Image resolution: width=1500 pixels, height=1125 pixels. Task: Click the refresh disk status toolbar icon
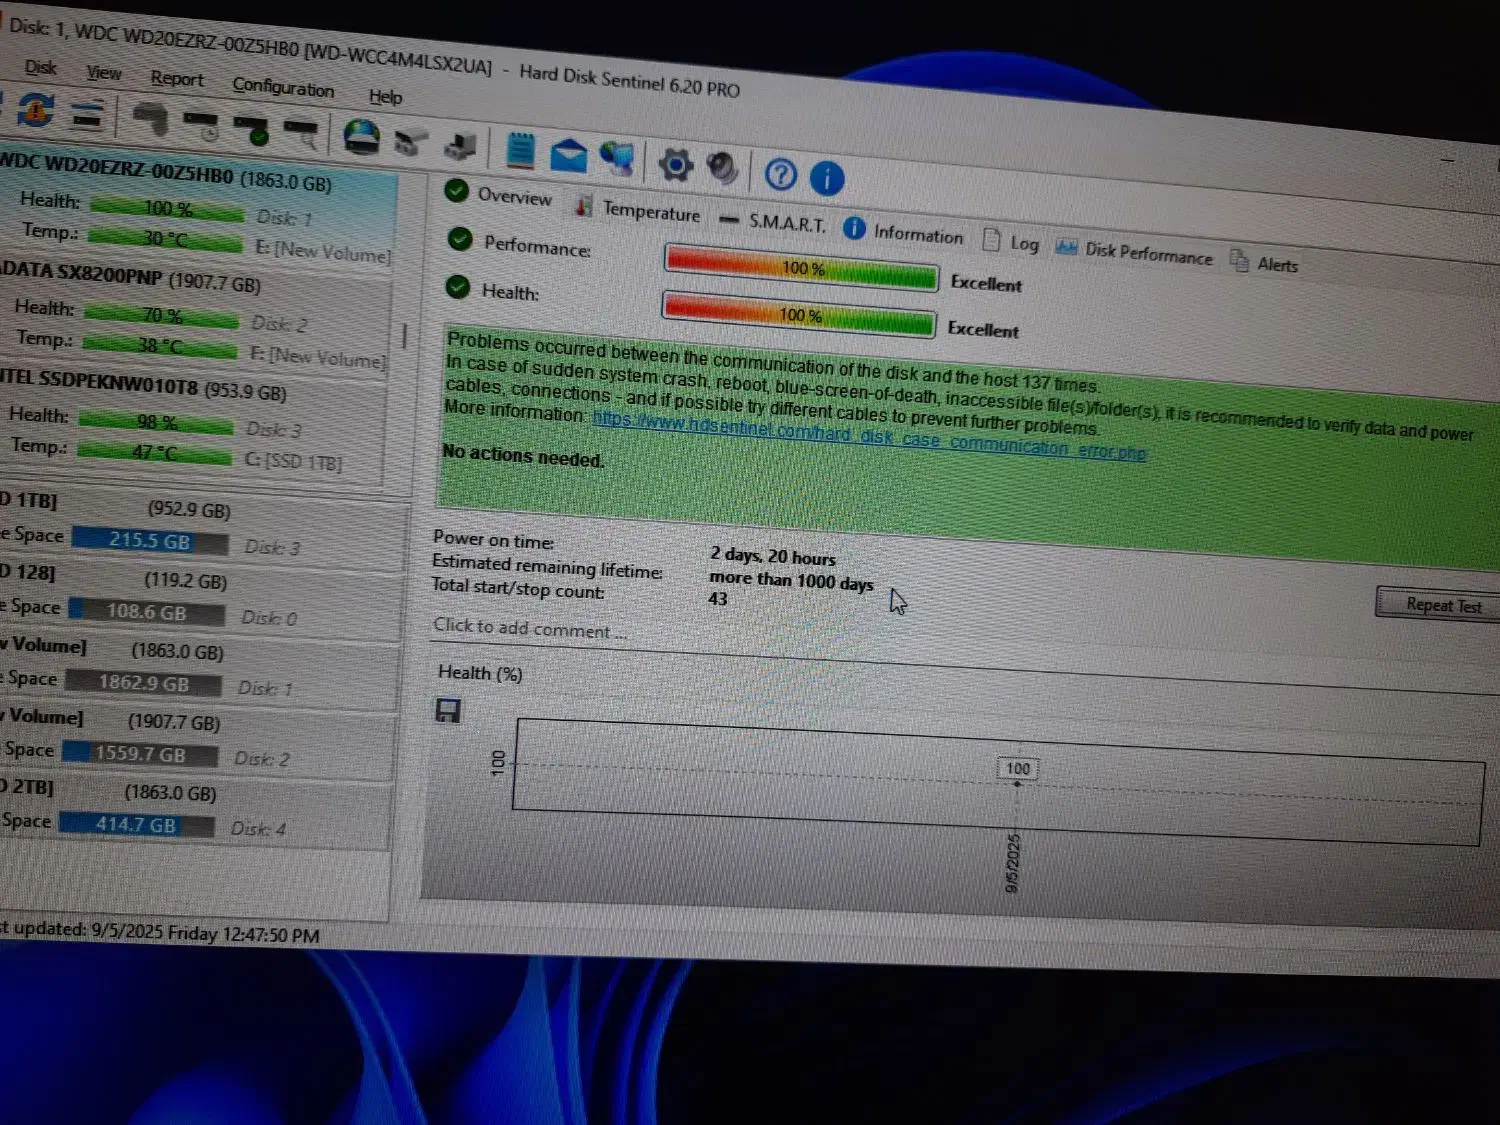click(35, 109)
